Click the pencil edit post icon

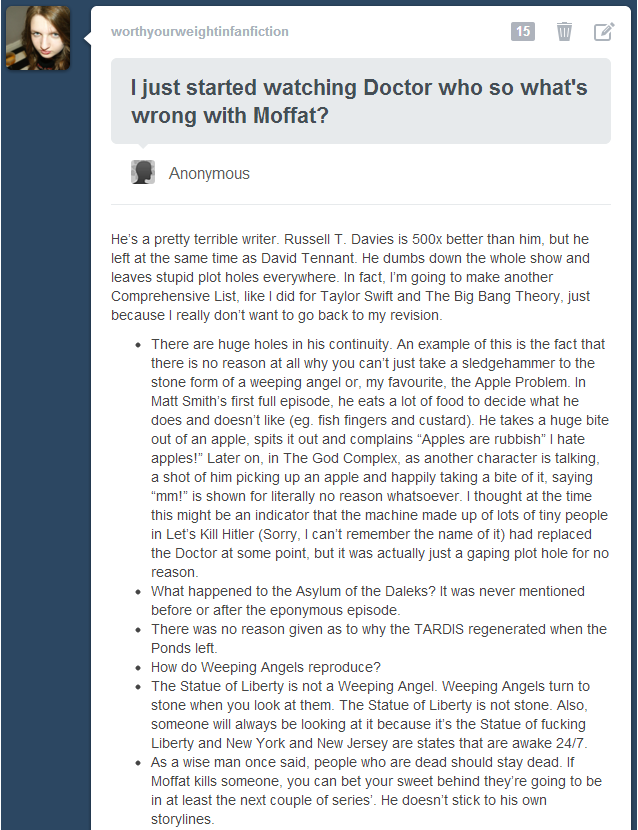604,32
